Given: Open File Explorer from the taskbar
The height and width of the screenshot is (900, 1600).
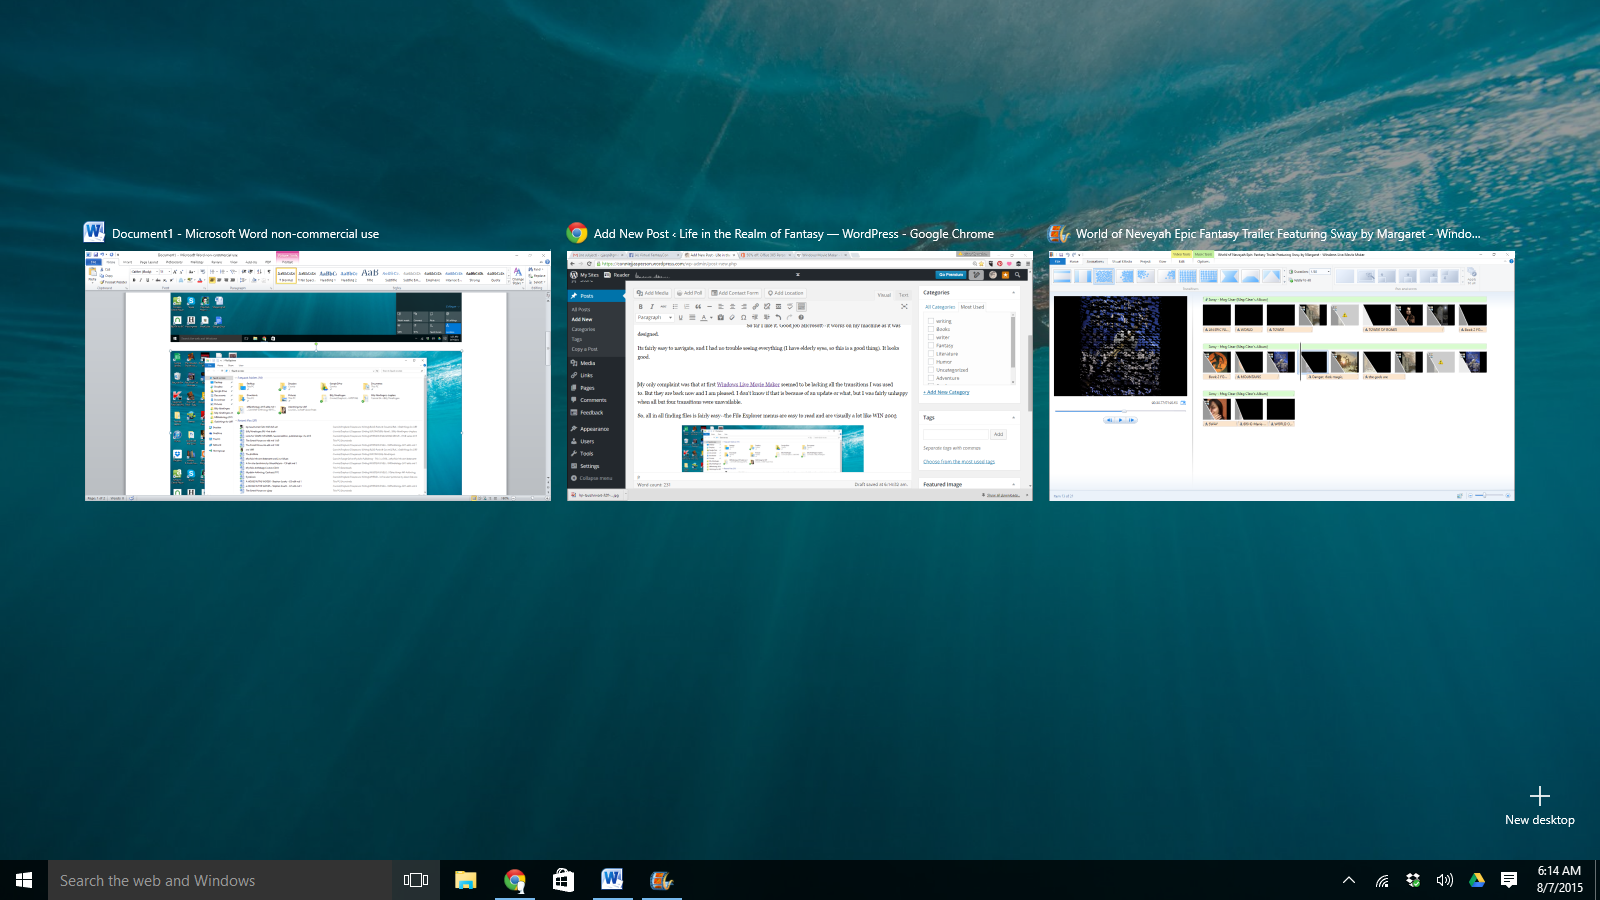Looking at the screenshot, I should tap(465, 880).
